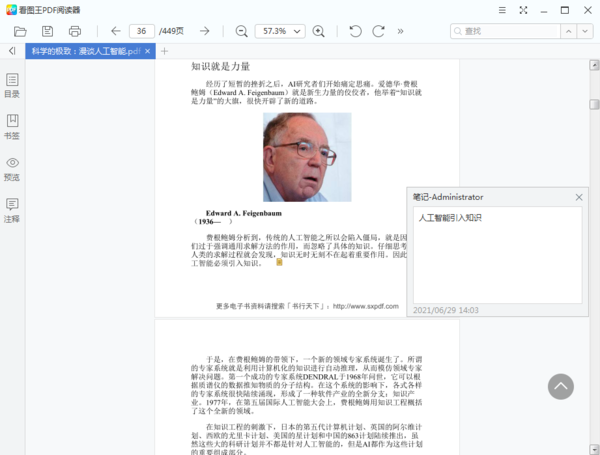Collapse sidebar with the left chevron
Viewport: 600px width, 455px height.
tap(12, 51)
